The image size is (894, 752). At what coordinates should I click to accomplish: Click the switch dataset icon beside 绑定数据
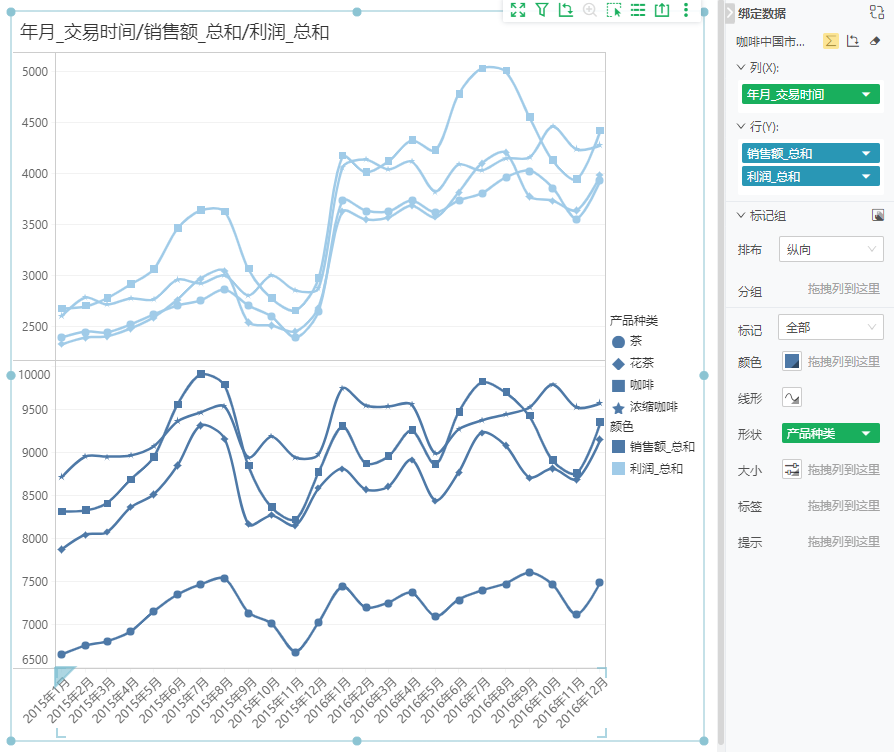(x=876, y=13)
